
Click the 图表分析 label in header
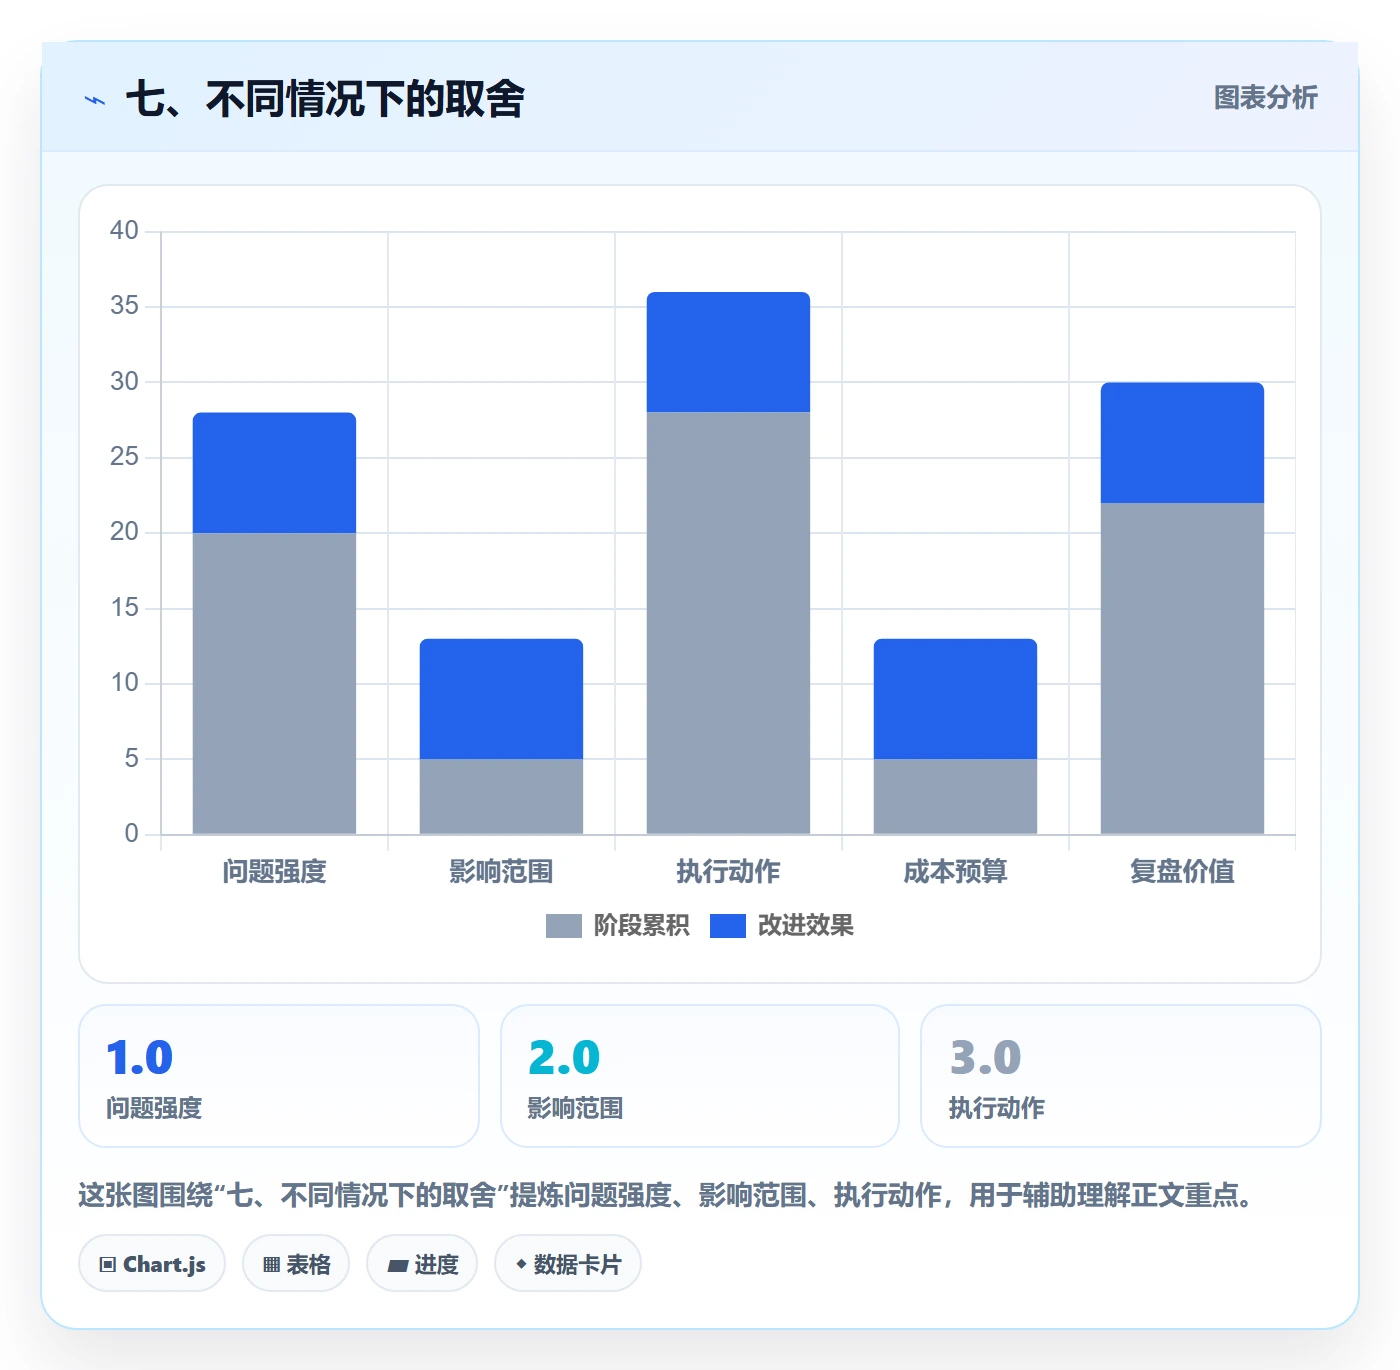pos(1265,98)
